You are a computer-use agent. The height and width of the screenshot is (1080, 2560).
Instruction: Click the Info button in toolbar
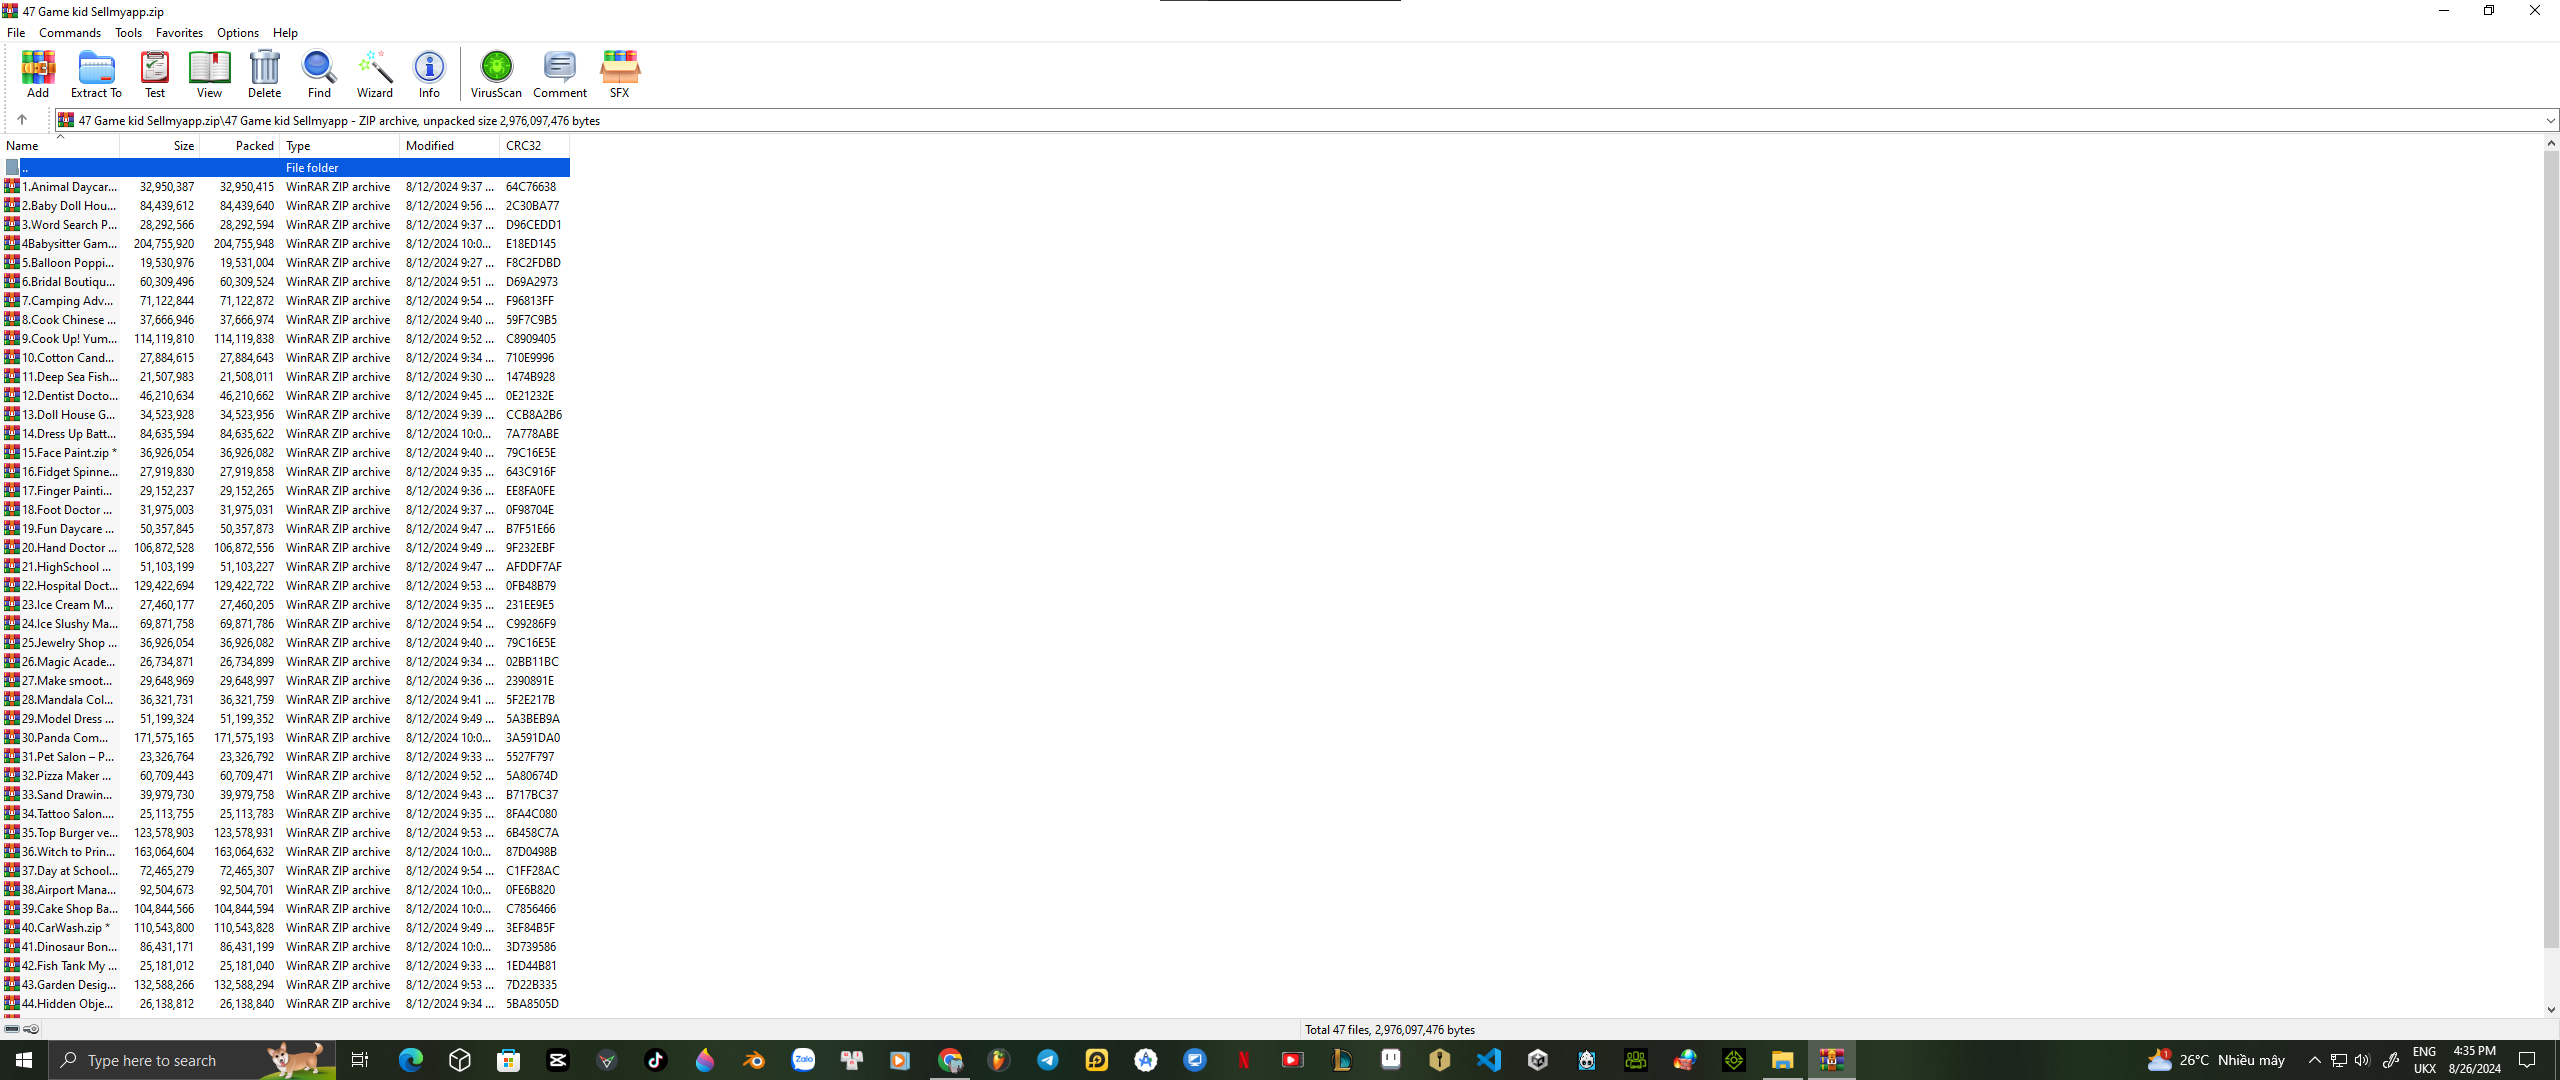click(x=429, y=72)
